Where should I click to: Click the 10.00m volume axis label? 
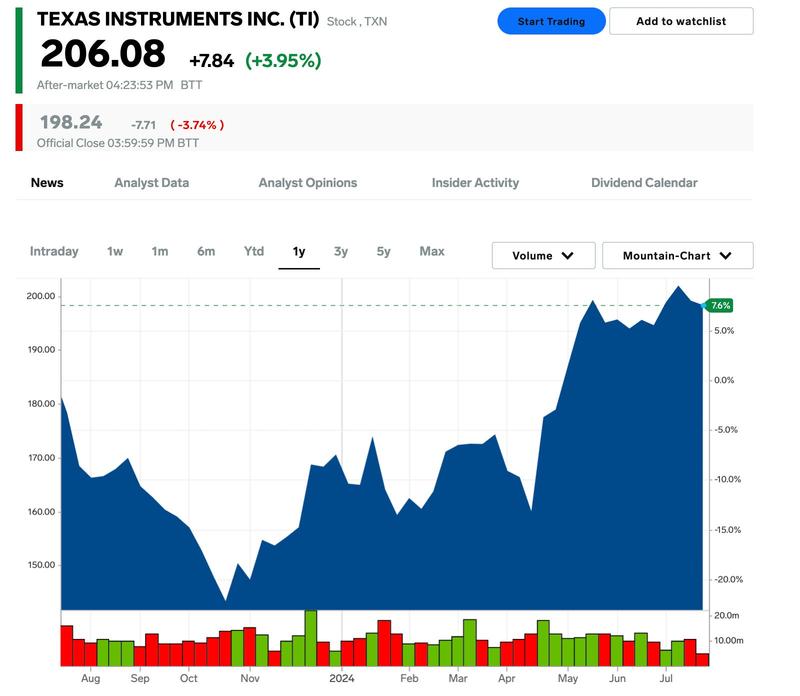coord(729,640)
